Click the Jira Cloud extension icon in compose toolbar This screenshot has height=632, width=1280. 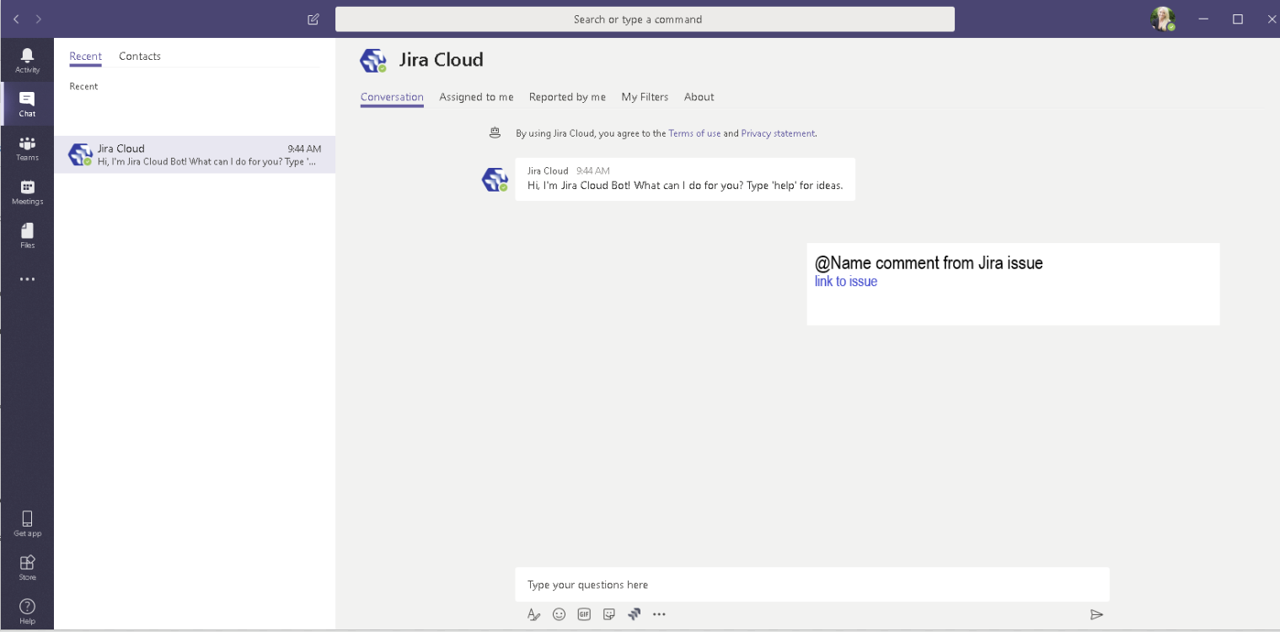[x=634, y=614]
